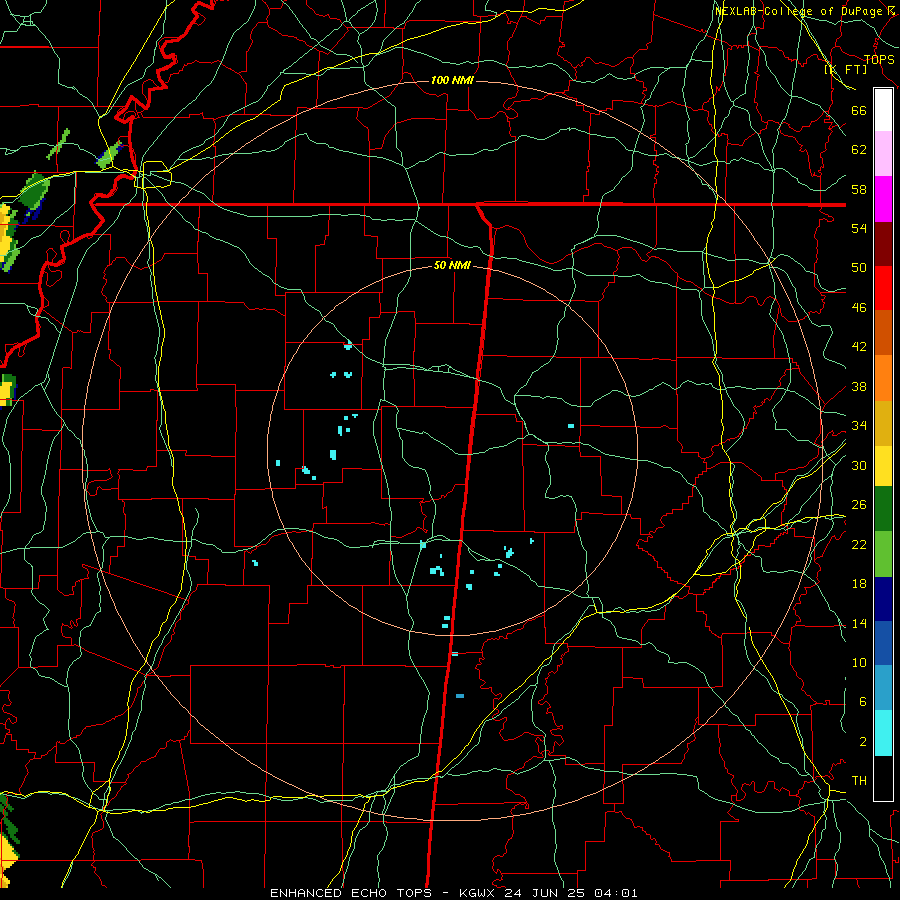Click the light pink legend swatch
This screenshot has height=900, width=900.
[x=883, y=153]
